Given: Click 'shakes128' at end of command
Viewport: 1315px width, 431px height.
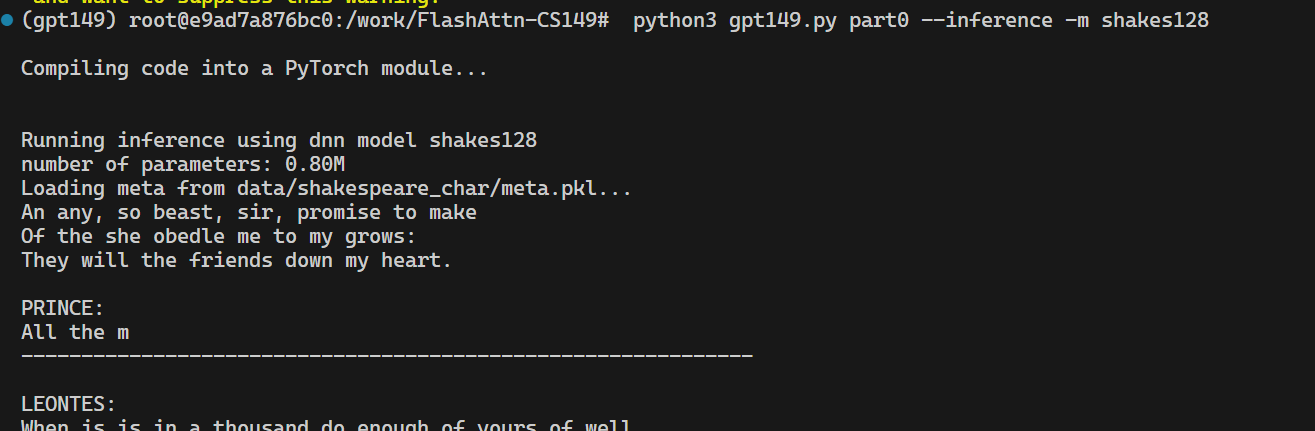Looking at the screenshot, I should (1155, 21).
